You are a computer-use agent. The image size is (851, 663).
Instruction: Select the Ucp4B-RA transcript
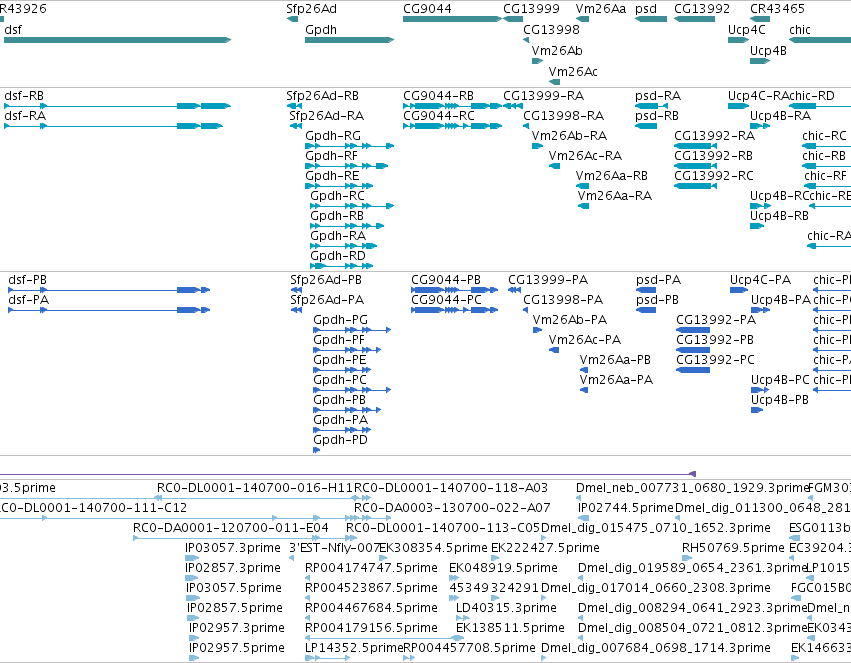click(x=760, y=126)
